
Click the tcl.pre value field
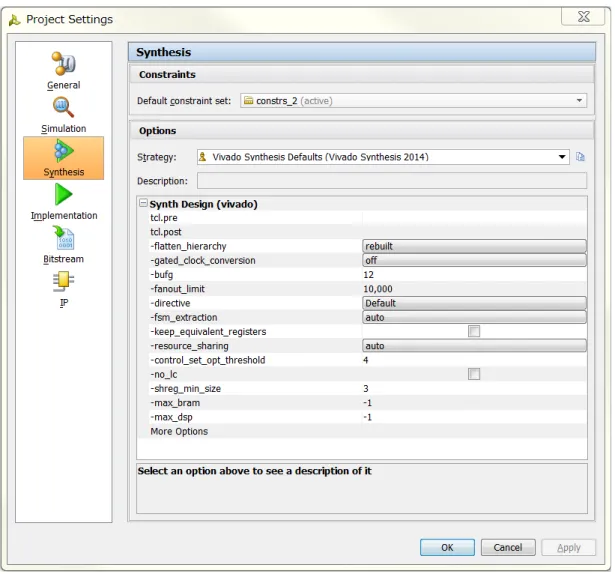474,218
